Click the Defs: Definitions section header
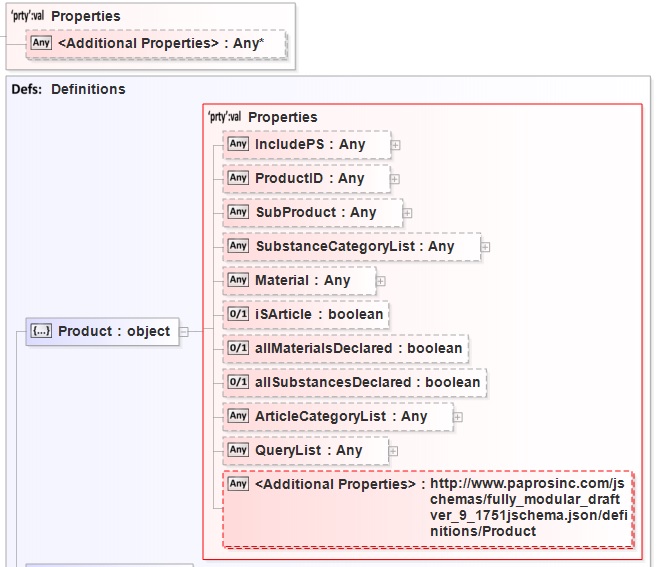662x567 pixels. coord(68,89)
